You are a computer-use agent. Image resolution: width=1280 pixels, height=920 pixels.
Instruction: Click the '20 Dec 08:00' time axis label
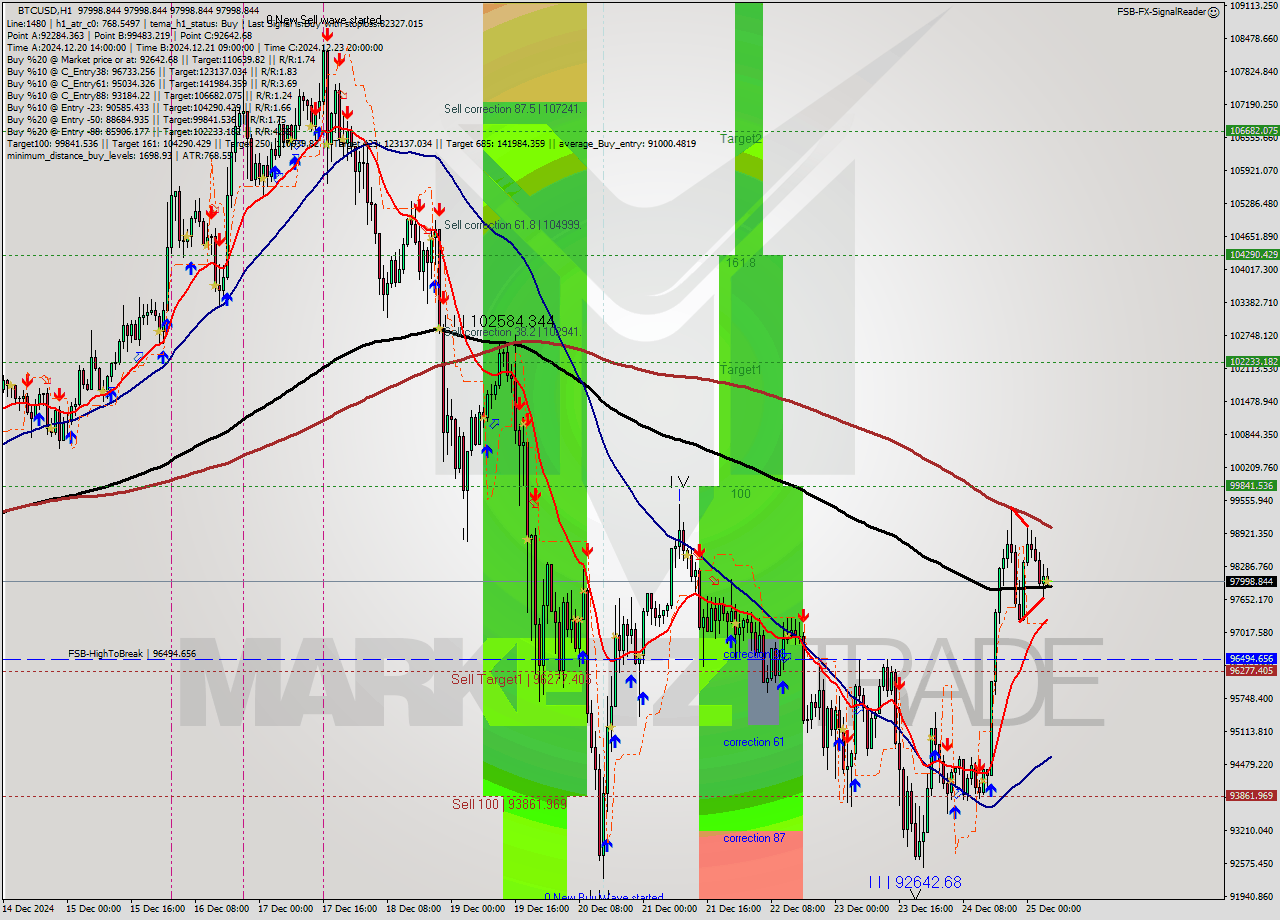coord(606,909)
